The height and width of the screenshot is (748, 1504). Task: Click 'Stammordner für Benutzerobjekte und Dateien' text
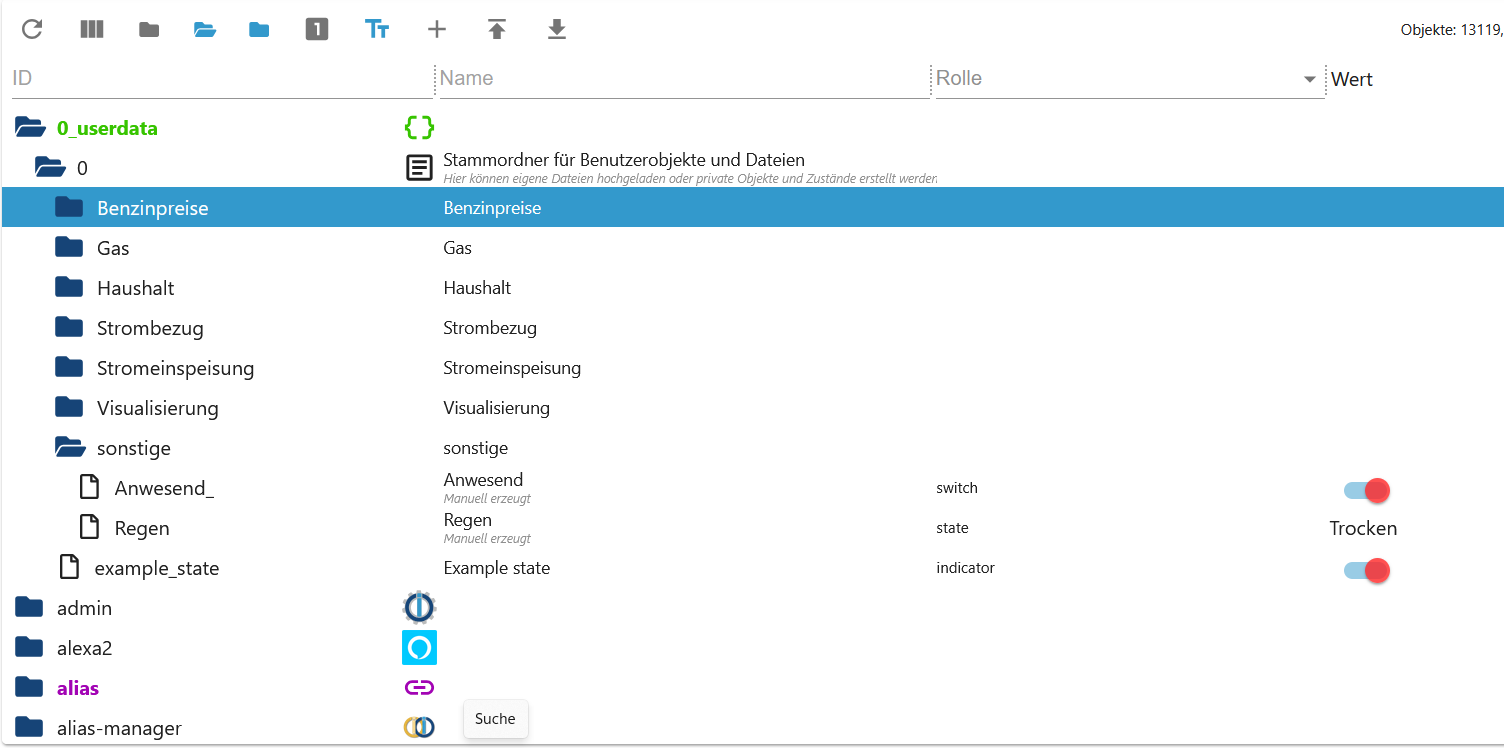tap(624, 160)
